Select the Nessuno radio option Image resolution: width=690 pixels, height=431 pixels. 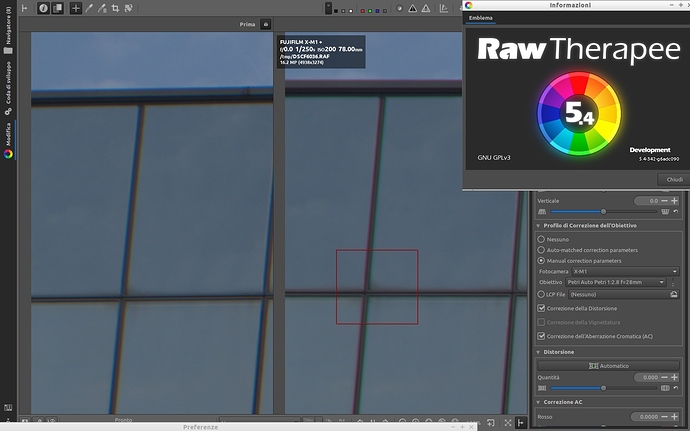542,239
